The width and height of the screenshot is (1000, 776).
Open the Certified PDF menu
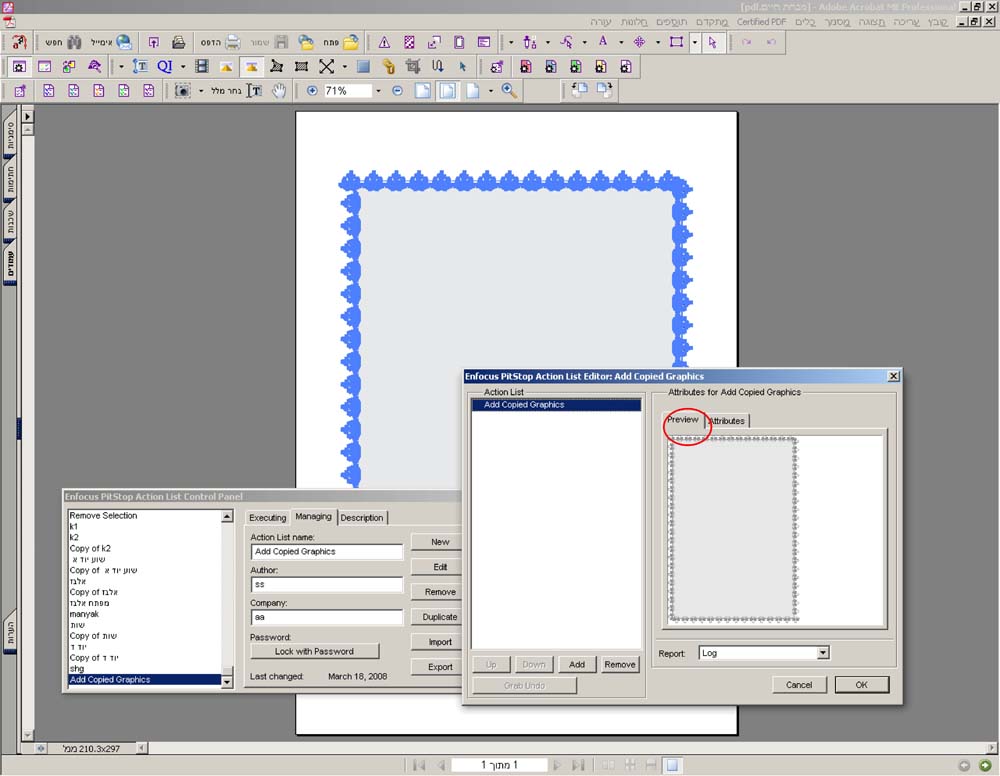point(761,21)
